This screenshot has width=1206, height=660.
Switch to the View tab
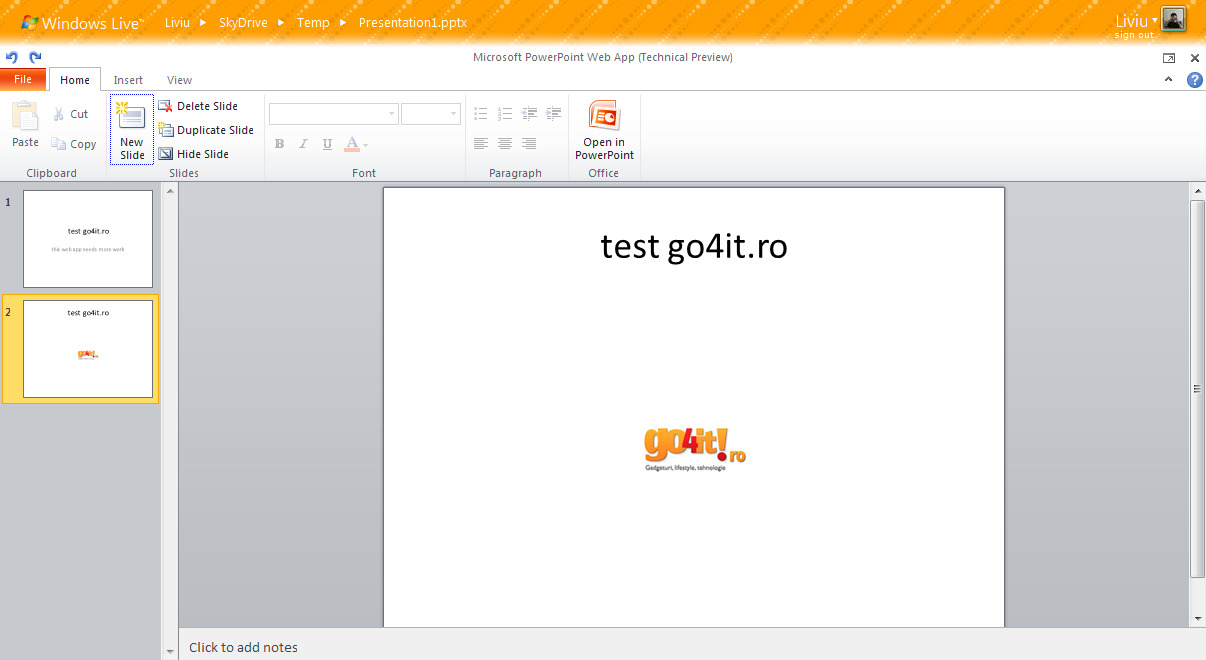click(x=180, y=80)
